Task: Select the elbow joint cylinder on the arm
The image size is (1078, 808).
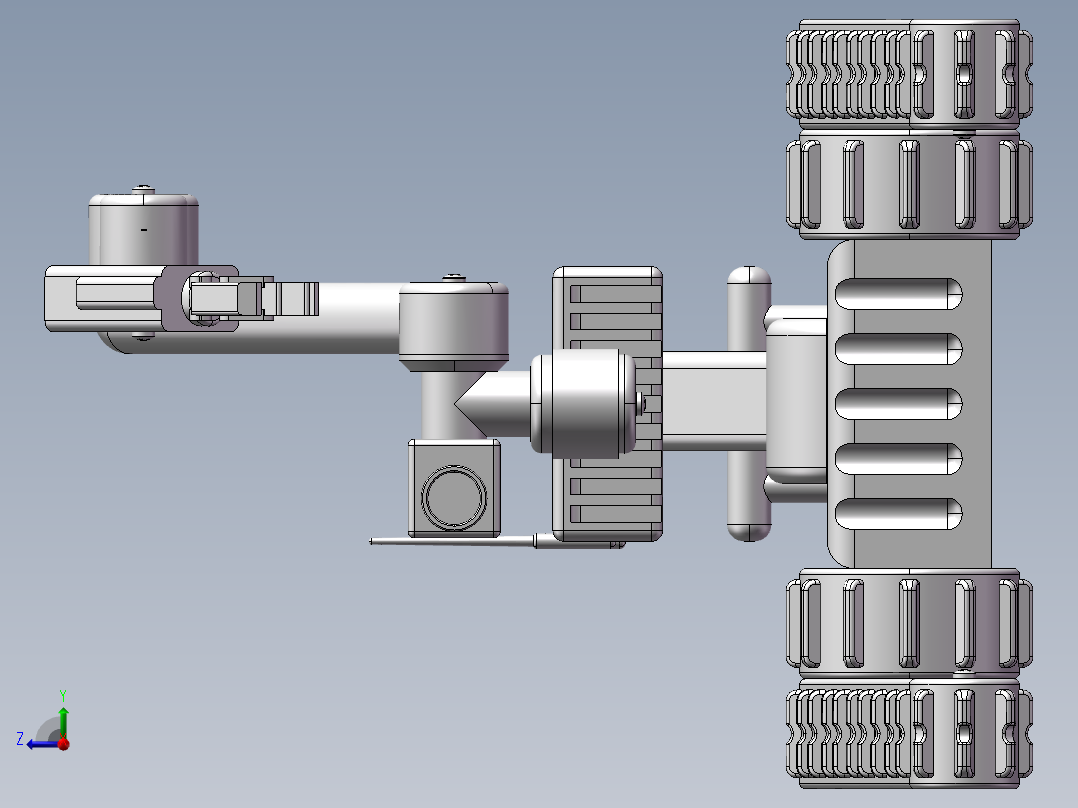Action: tap(454, 325)
